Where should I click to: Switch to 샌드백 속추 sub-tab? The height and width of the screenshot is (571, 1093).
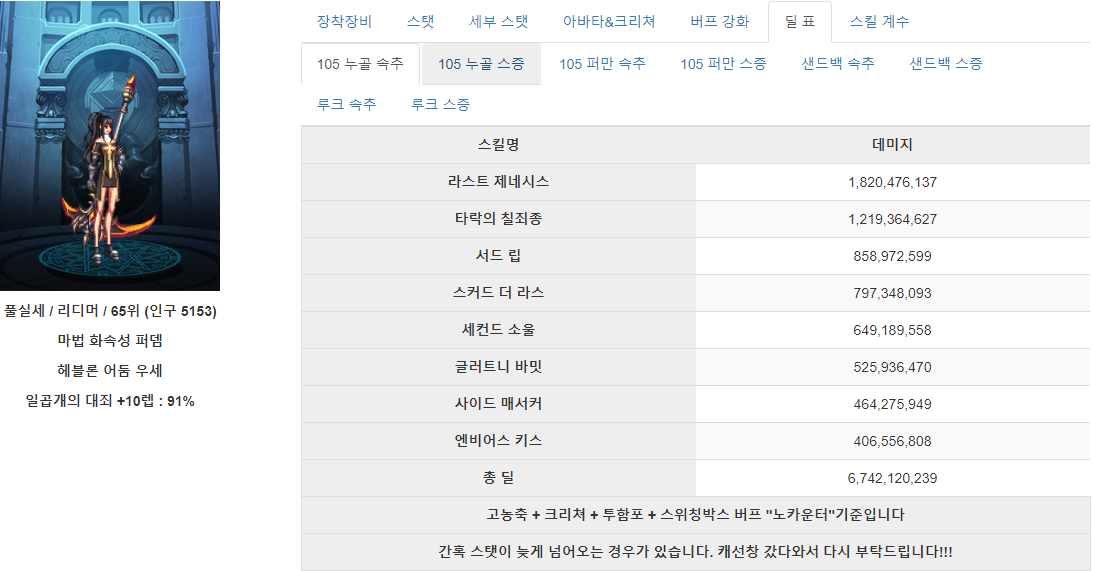838,64
